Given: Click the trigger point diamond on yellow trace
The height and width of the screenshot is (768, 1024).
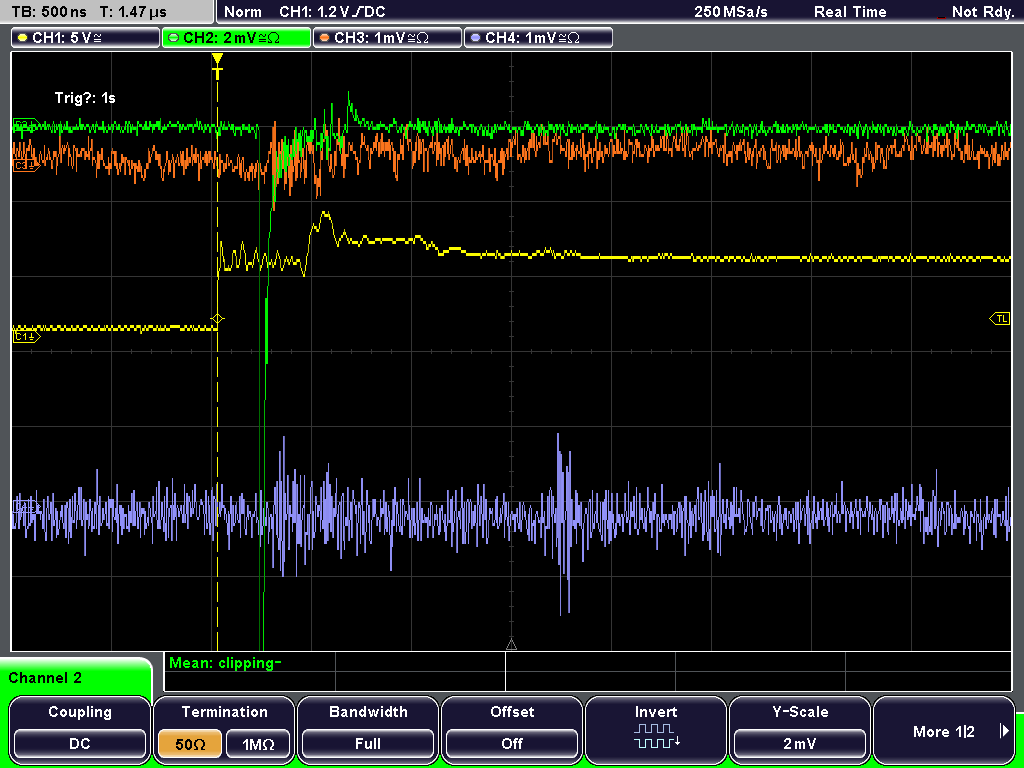Looking at the screenshot, I should (x=217, y=319).
